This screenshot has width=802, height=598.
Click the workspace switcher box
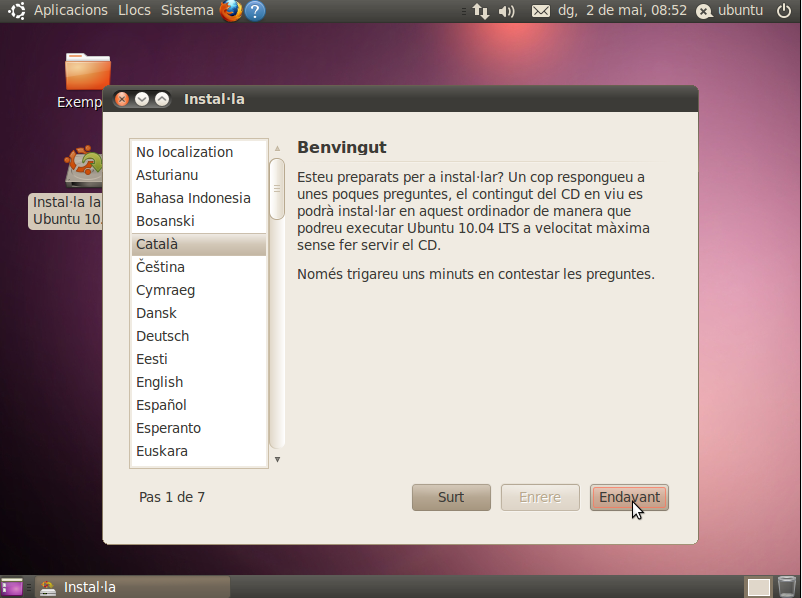(759, 587)
